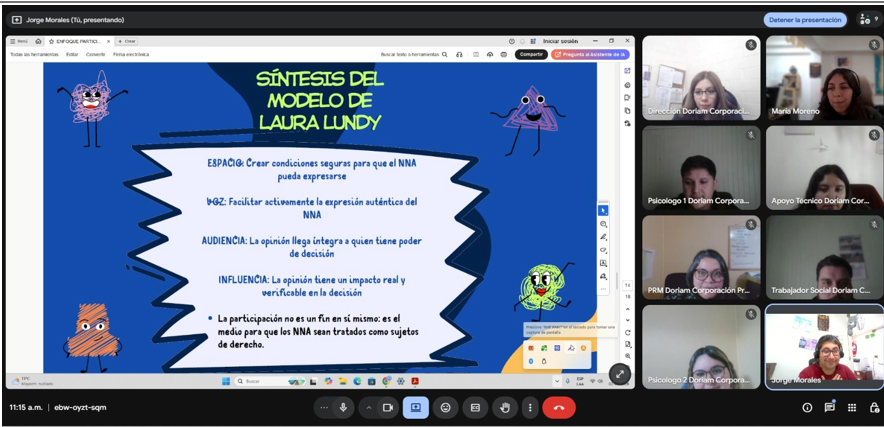The image size is (884, 427).
Task: Select the Acrobat pen highlight tool
Action: (x=603, y=237)
